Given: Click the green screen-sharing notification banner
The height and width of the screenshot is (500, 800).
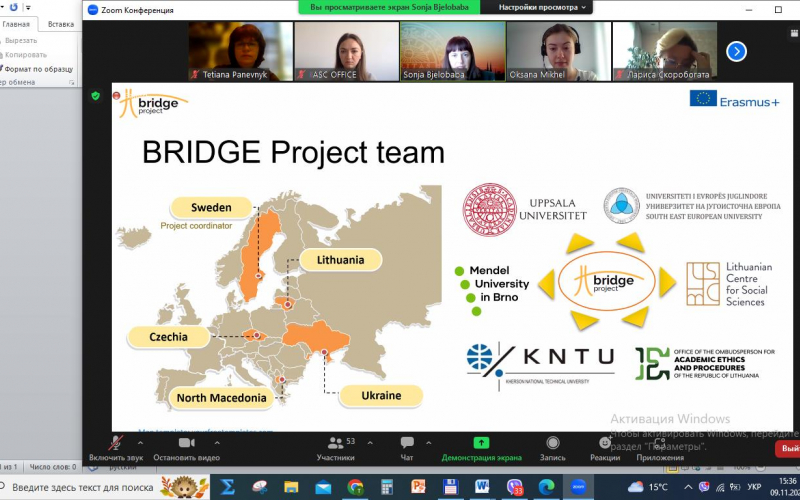Looking at the screenshot, I should pyautogui.click(x=390, y=7).
